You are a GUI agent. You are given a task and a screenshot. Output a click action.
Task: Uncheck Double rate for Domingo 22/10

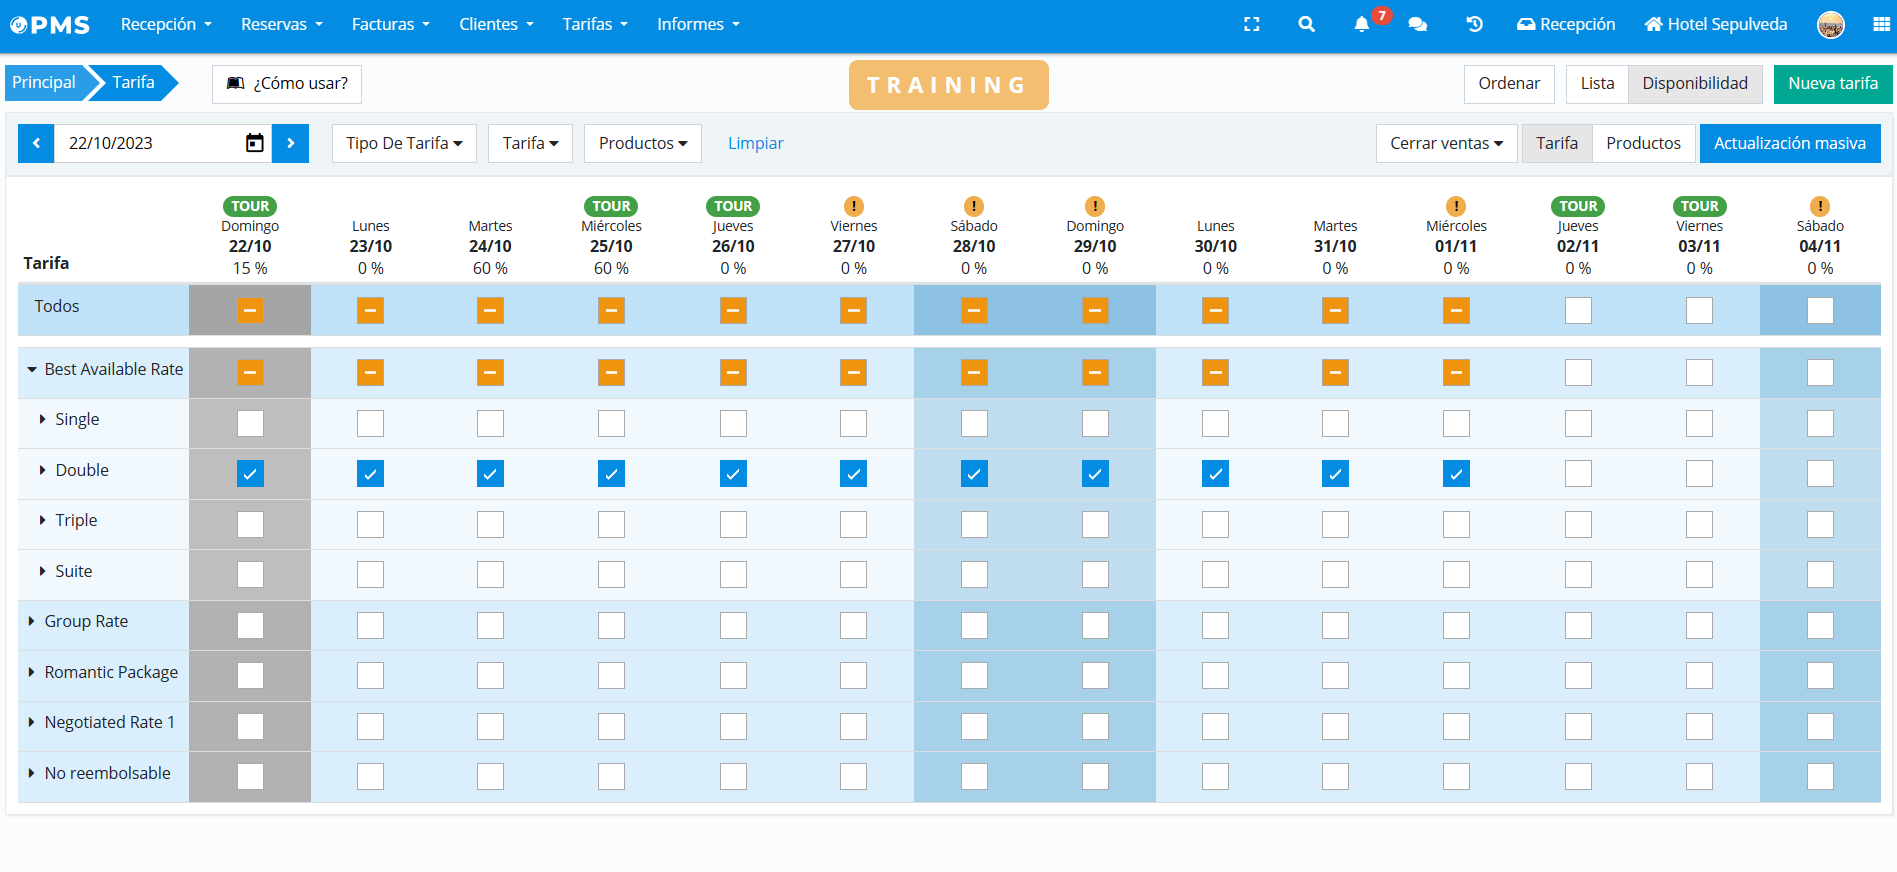tap(250, 474)
